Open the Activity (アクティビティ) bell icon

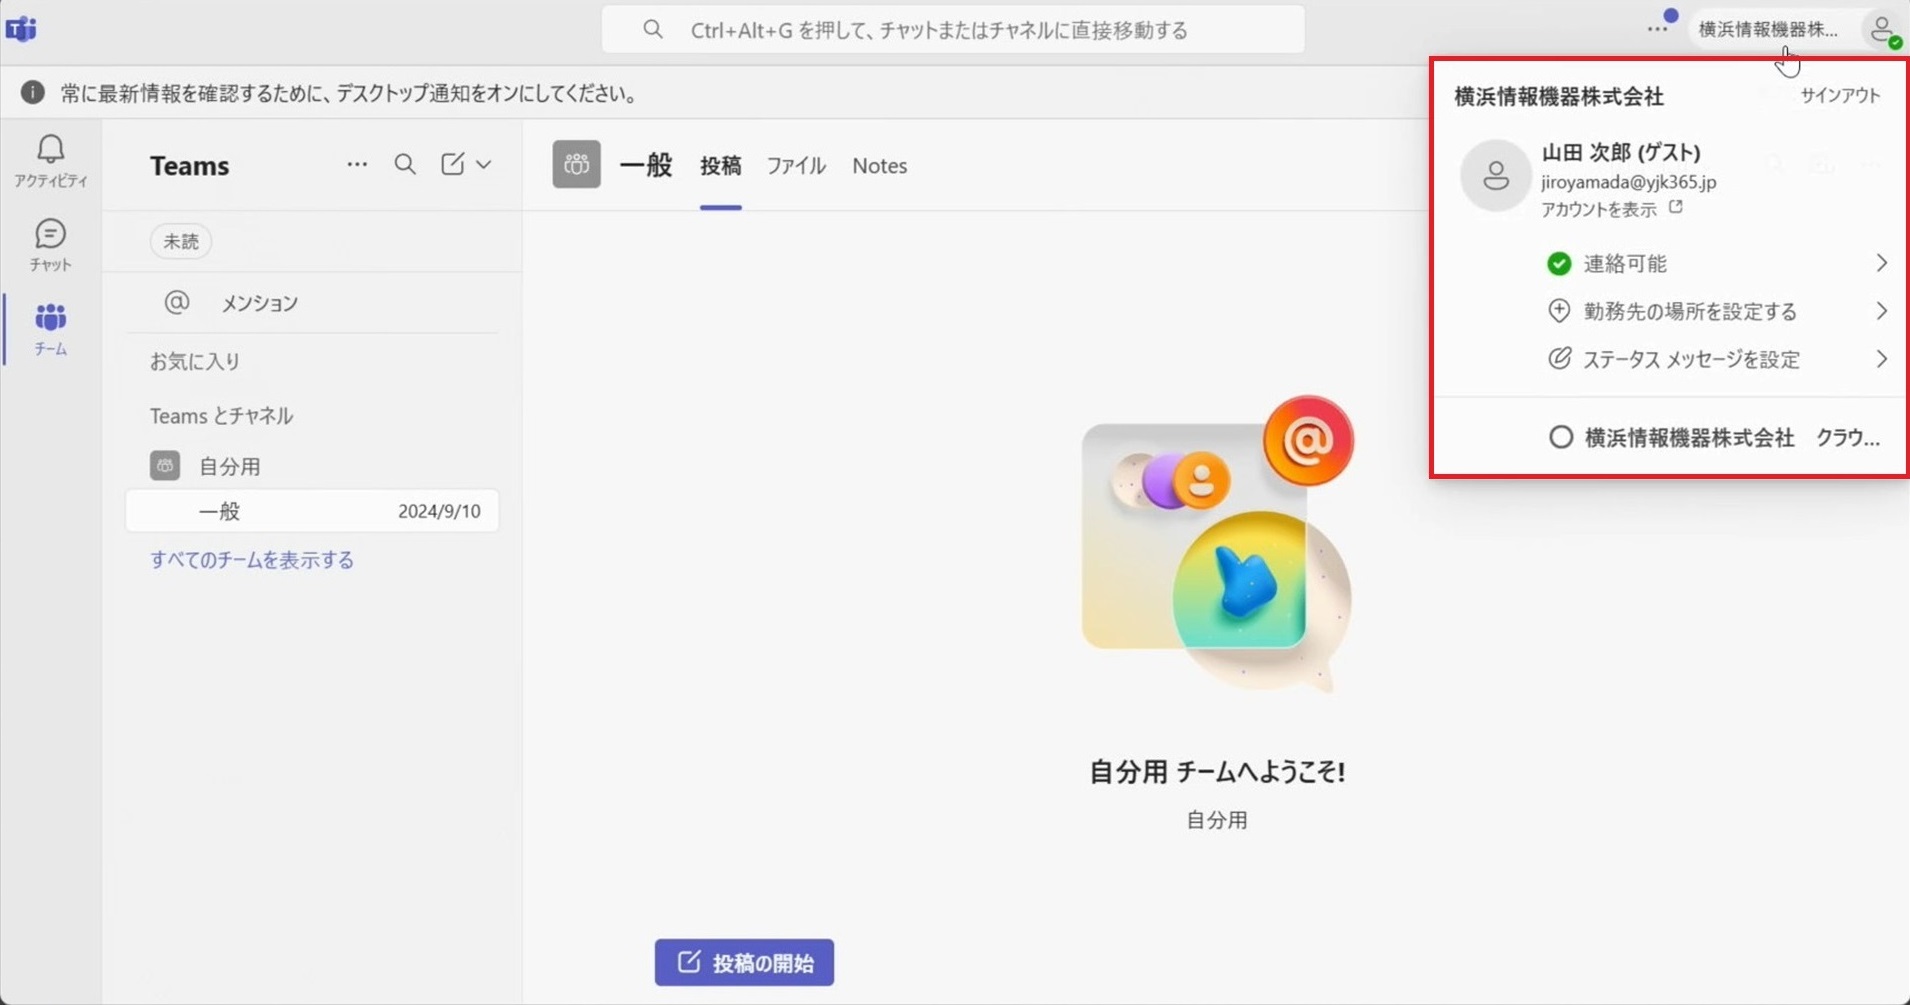[50, 160]
